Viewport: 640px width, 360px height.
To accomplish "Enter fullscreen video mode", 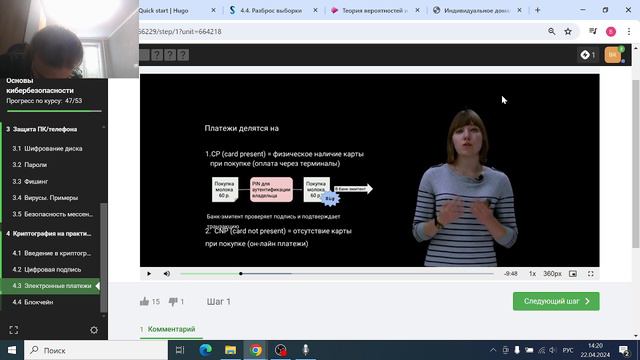I will pos(591,274).
